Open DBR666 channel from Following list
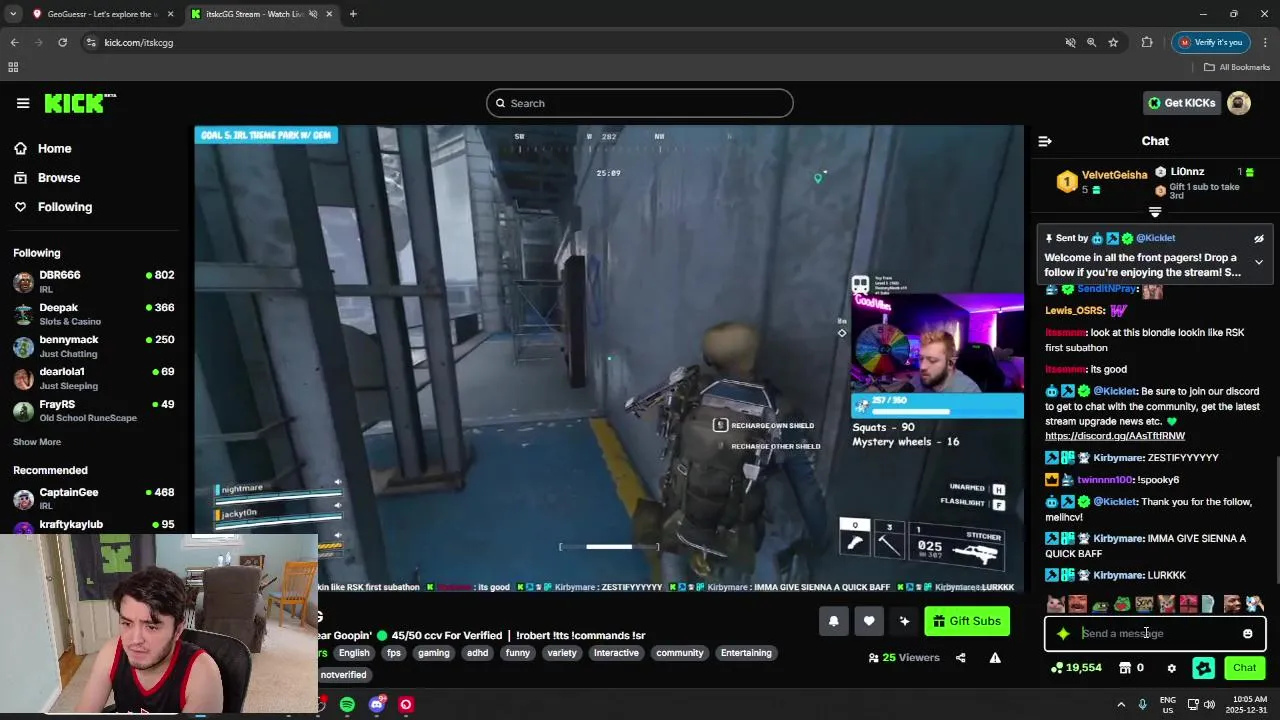The image size is (1280, 720). point(94,281)
